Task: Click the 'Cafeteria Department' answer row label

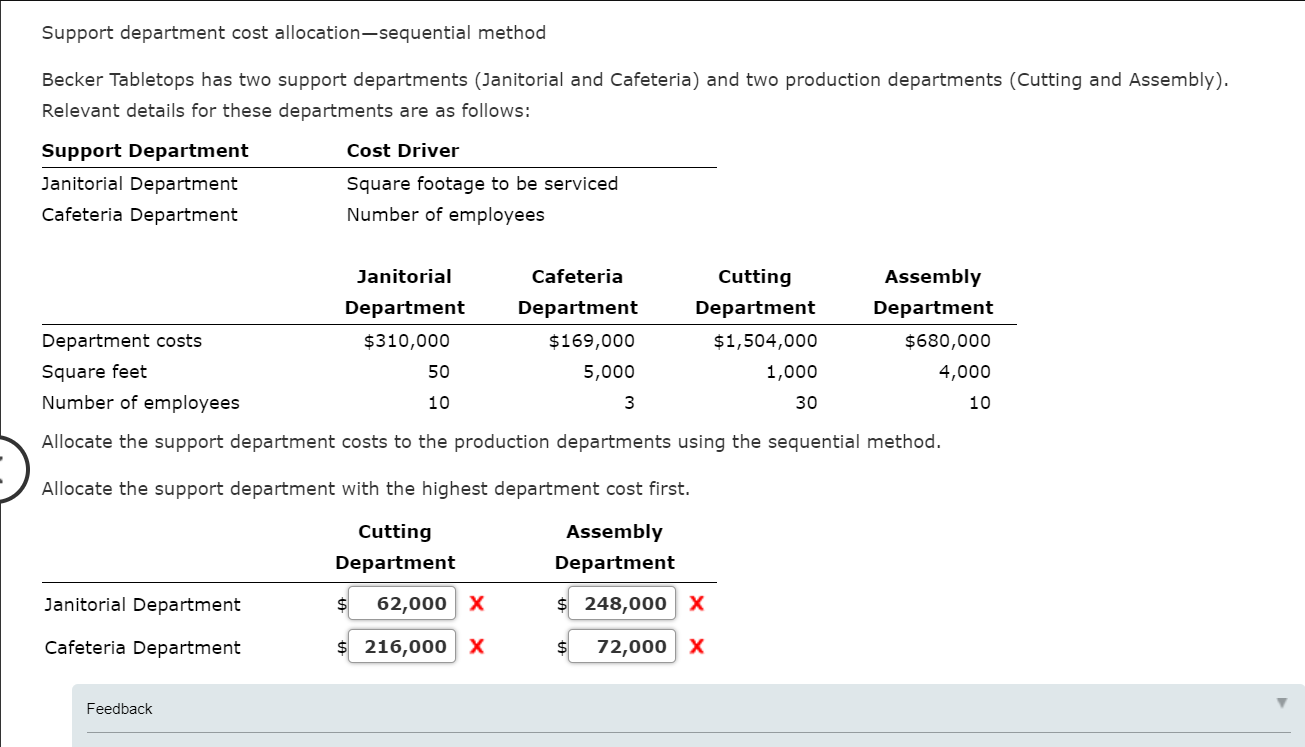Action: click(143, 648)
